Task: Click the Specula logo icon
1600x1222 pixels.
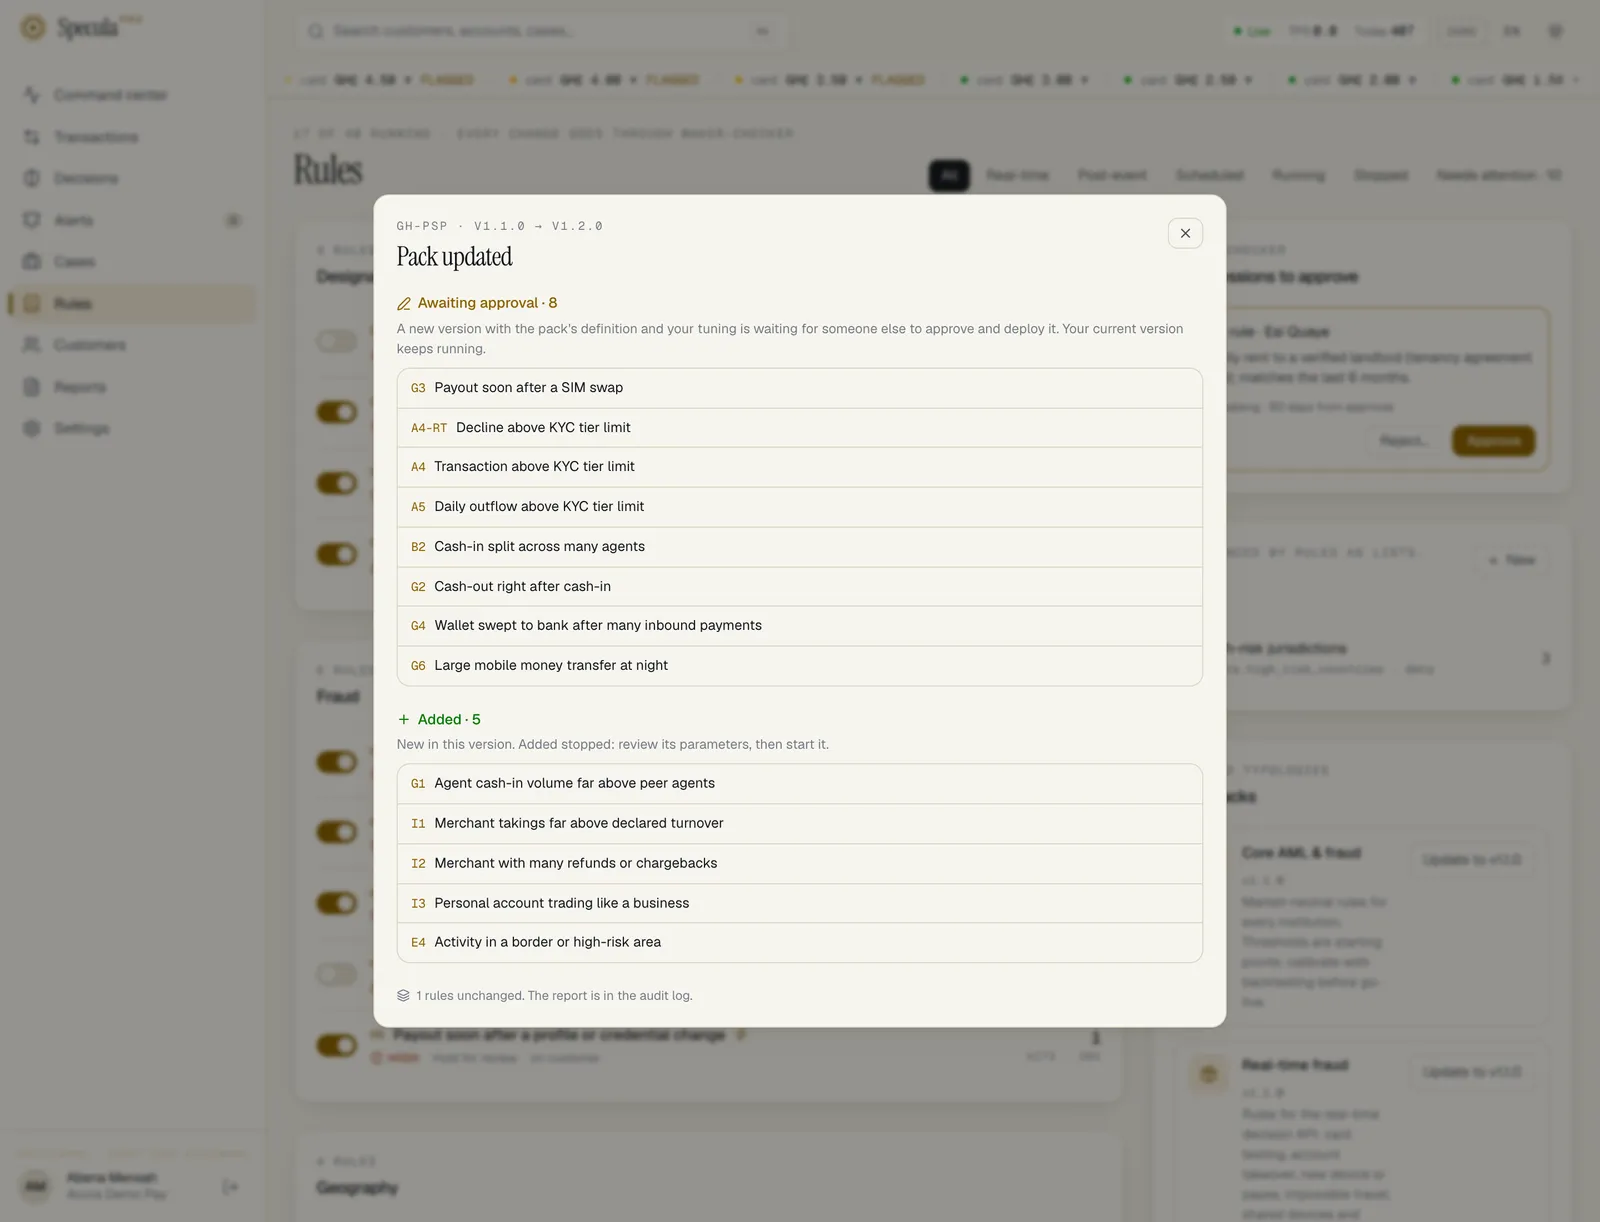Action: coord(33,28)
